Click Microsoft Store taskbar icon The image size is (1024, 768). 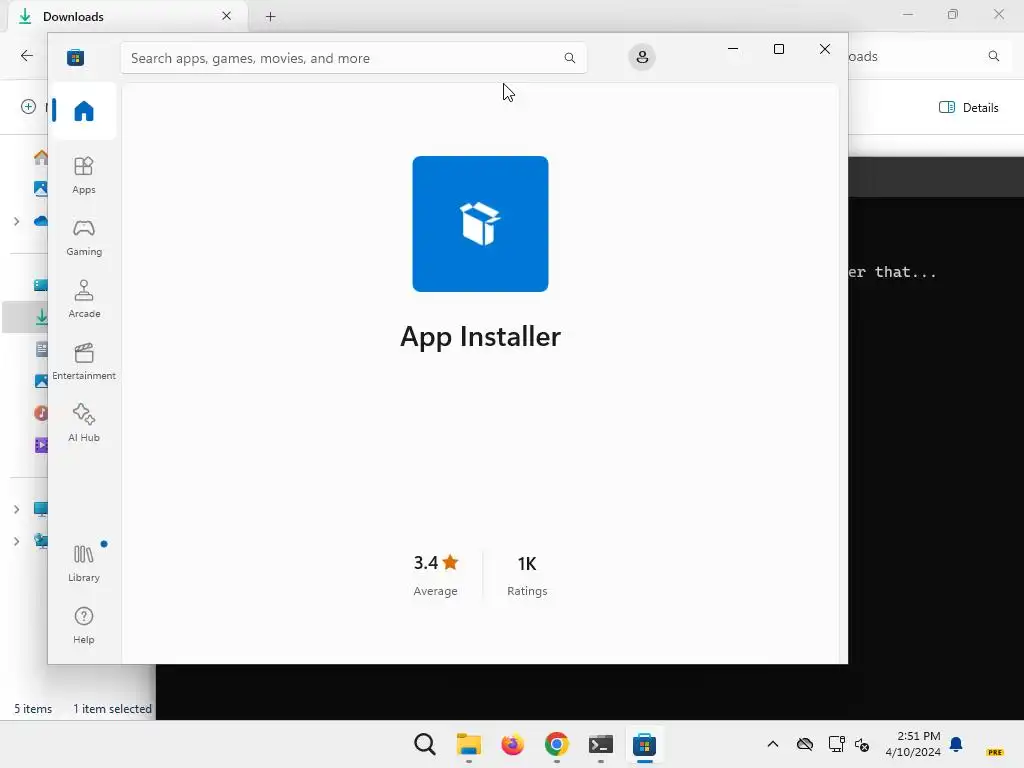[644, 744]
